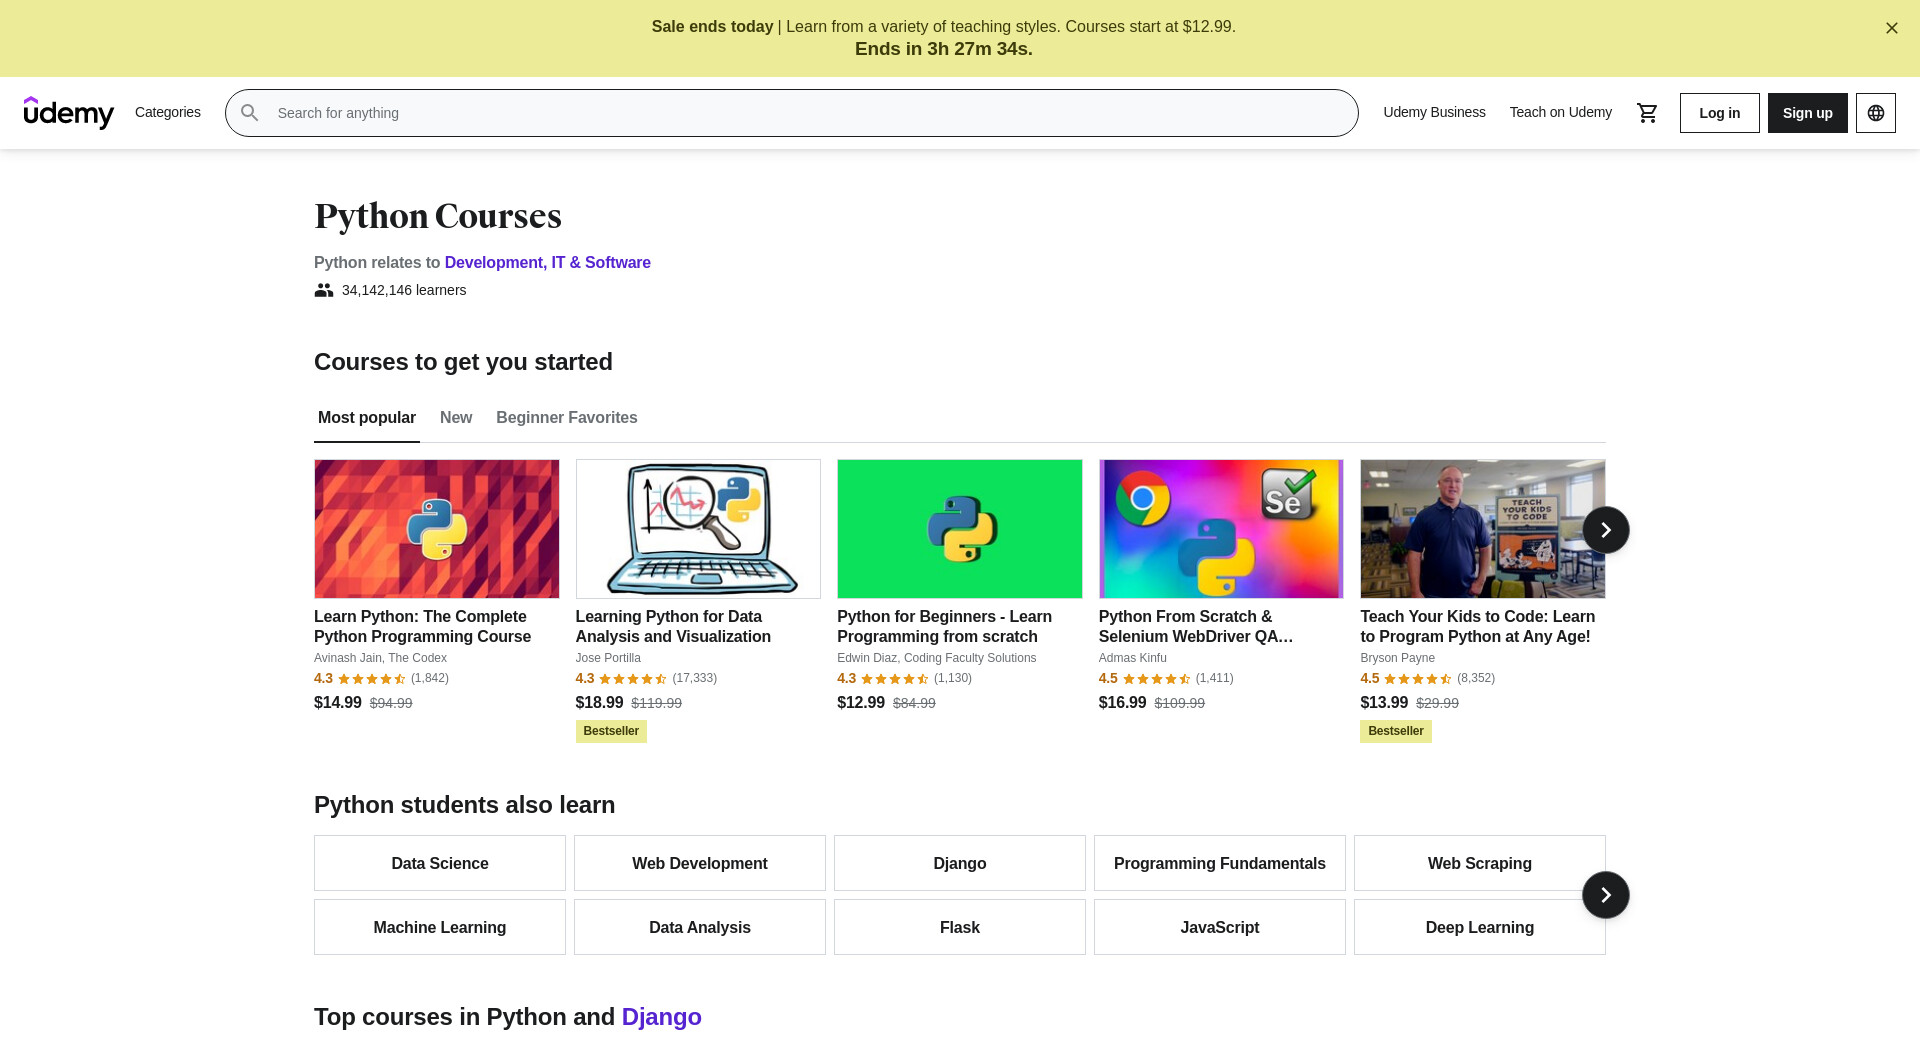Open the Udemy Business link
The height and width of the screenshot is (1040, 1920).
(x=1434, y=112)
